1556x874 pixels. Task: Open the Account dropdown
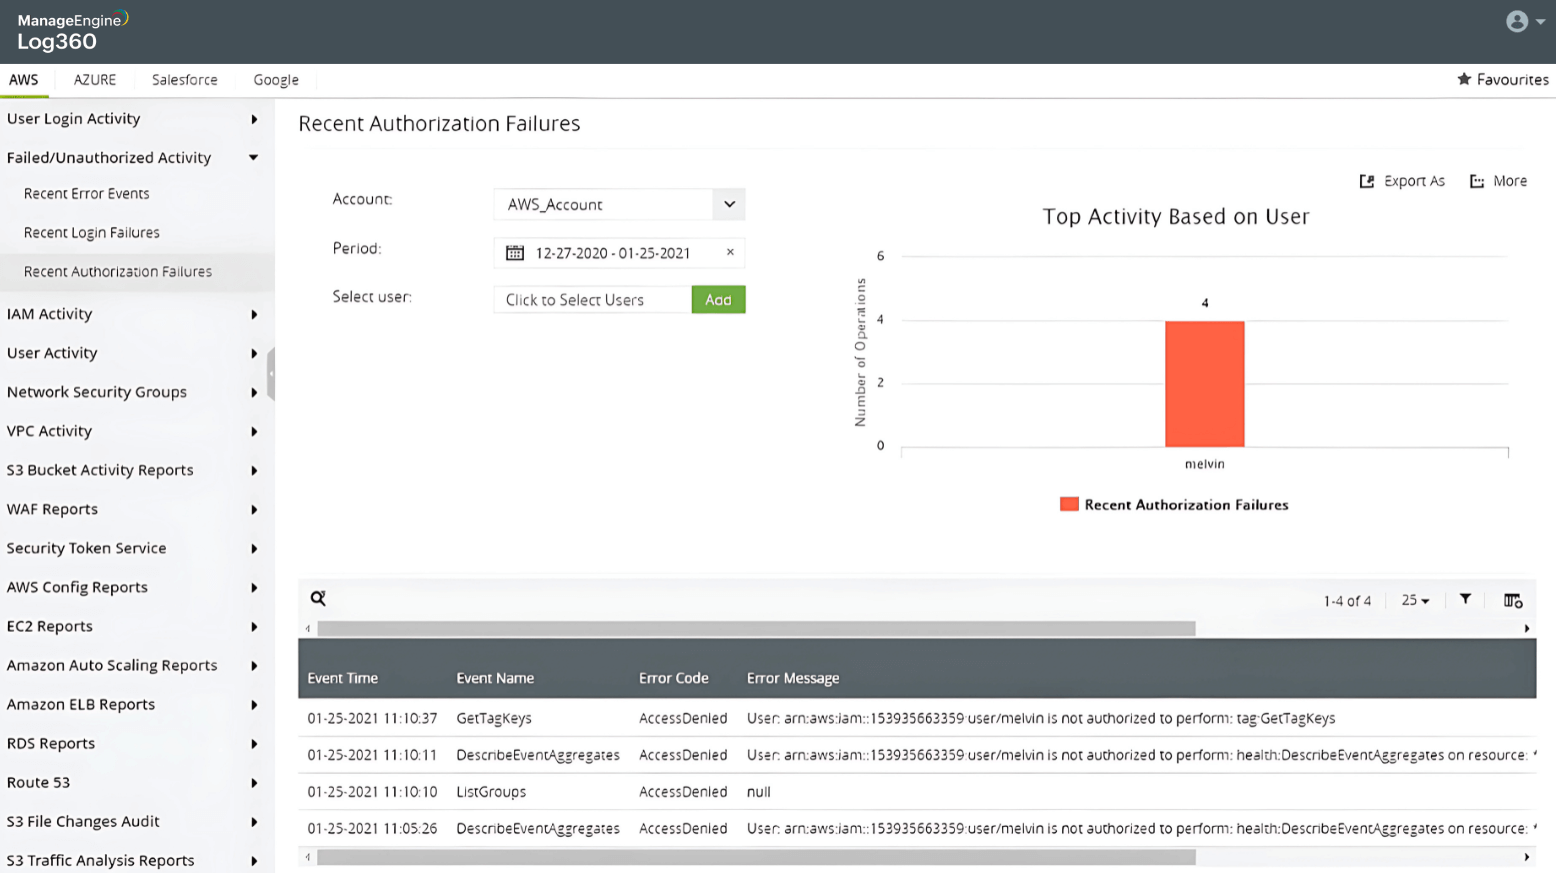click(x=729, y=204)
